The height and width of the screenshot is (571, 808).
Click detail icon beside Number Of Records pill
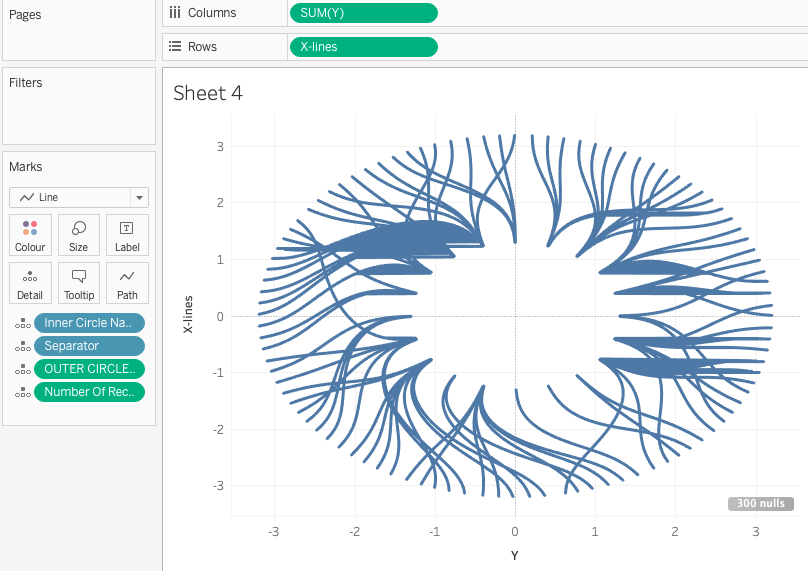21,392
